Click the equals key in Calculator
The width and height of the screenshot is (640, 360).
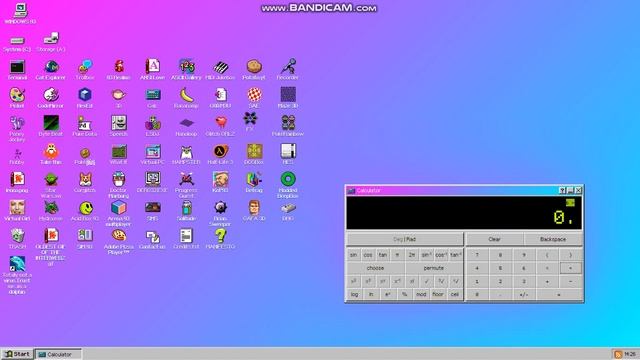click(559, 294)
